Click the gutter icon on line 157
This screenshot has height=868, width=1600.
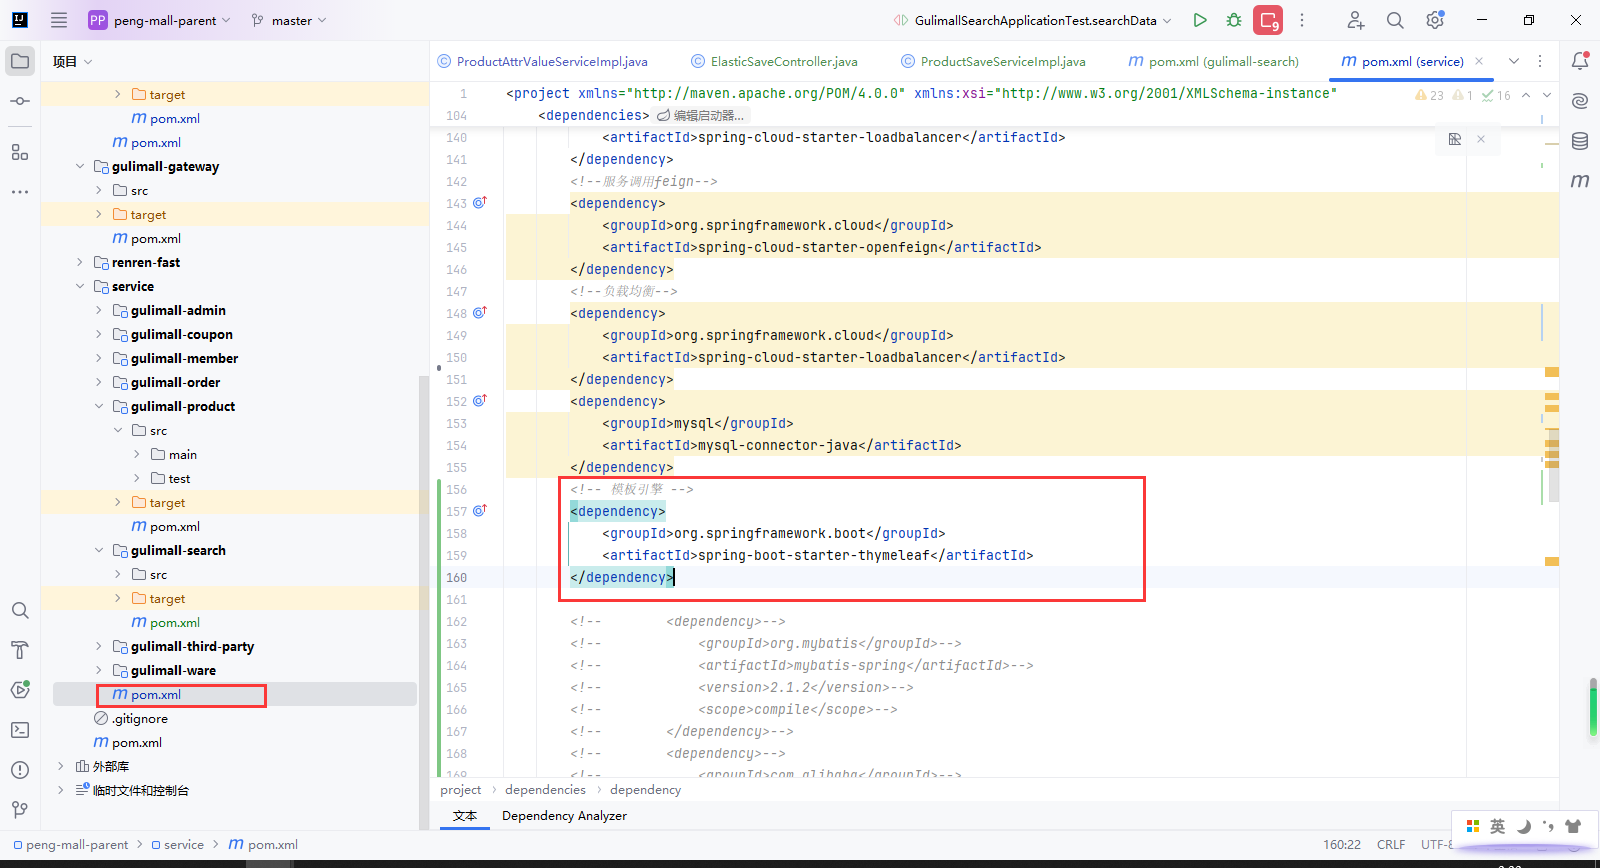click(x=480, y=510)
